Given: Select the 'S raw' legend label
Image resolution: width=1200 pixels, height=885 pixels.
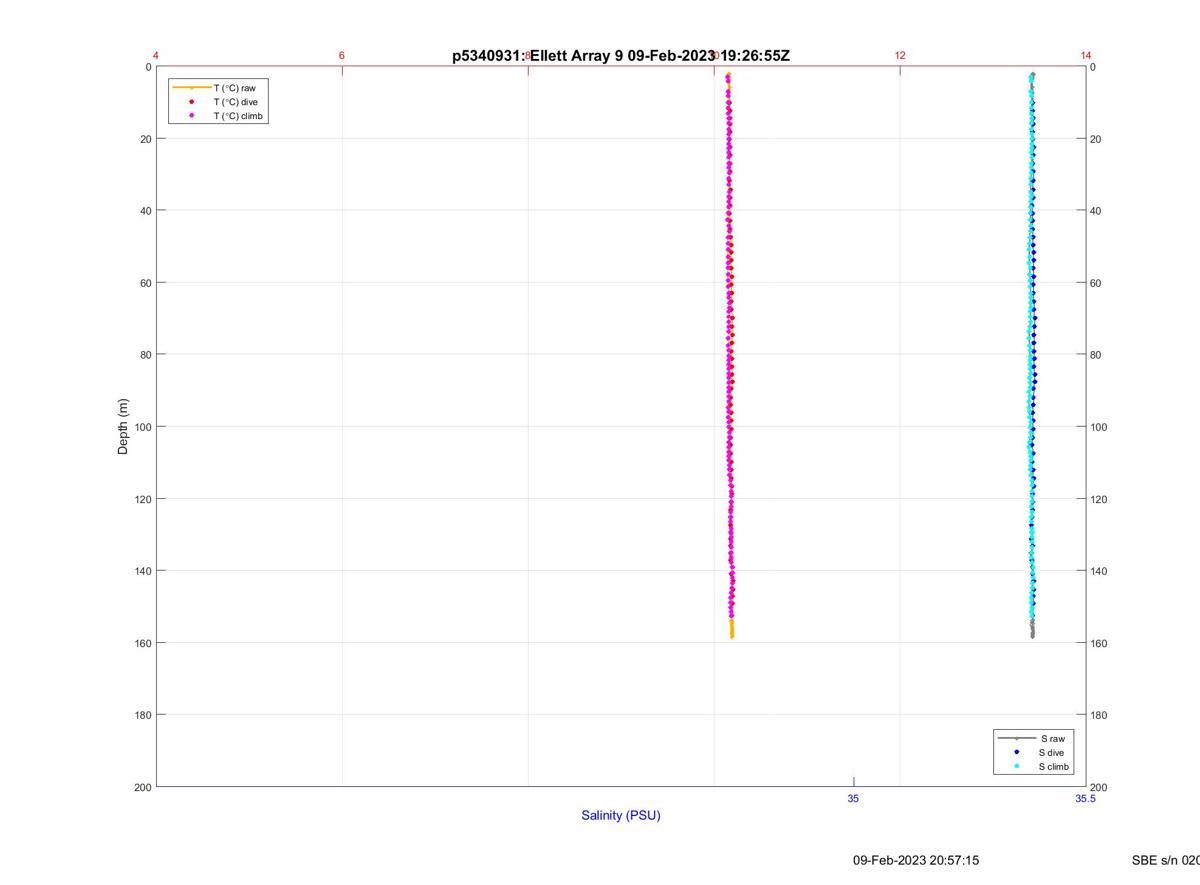Looking at the screenshot, I should click(1051, 738).
